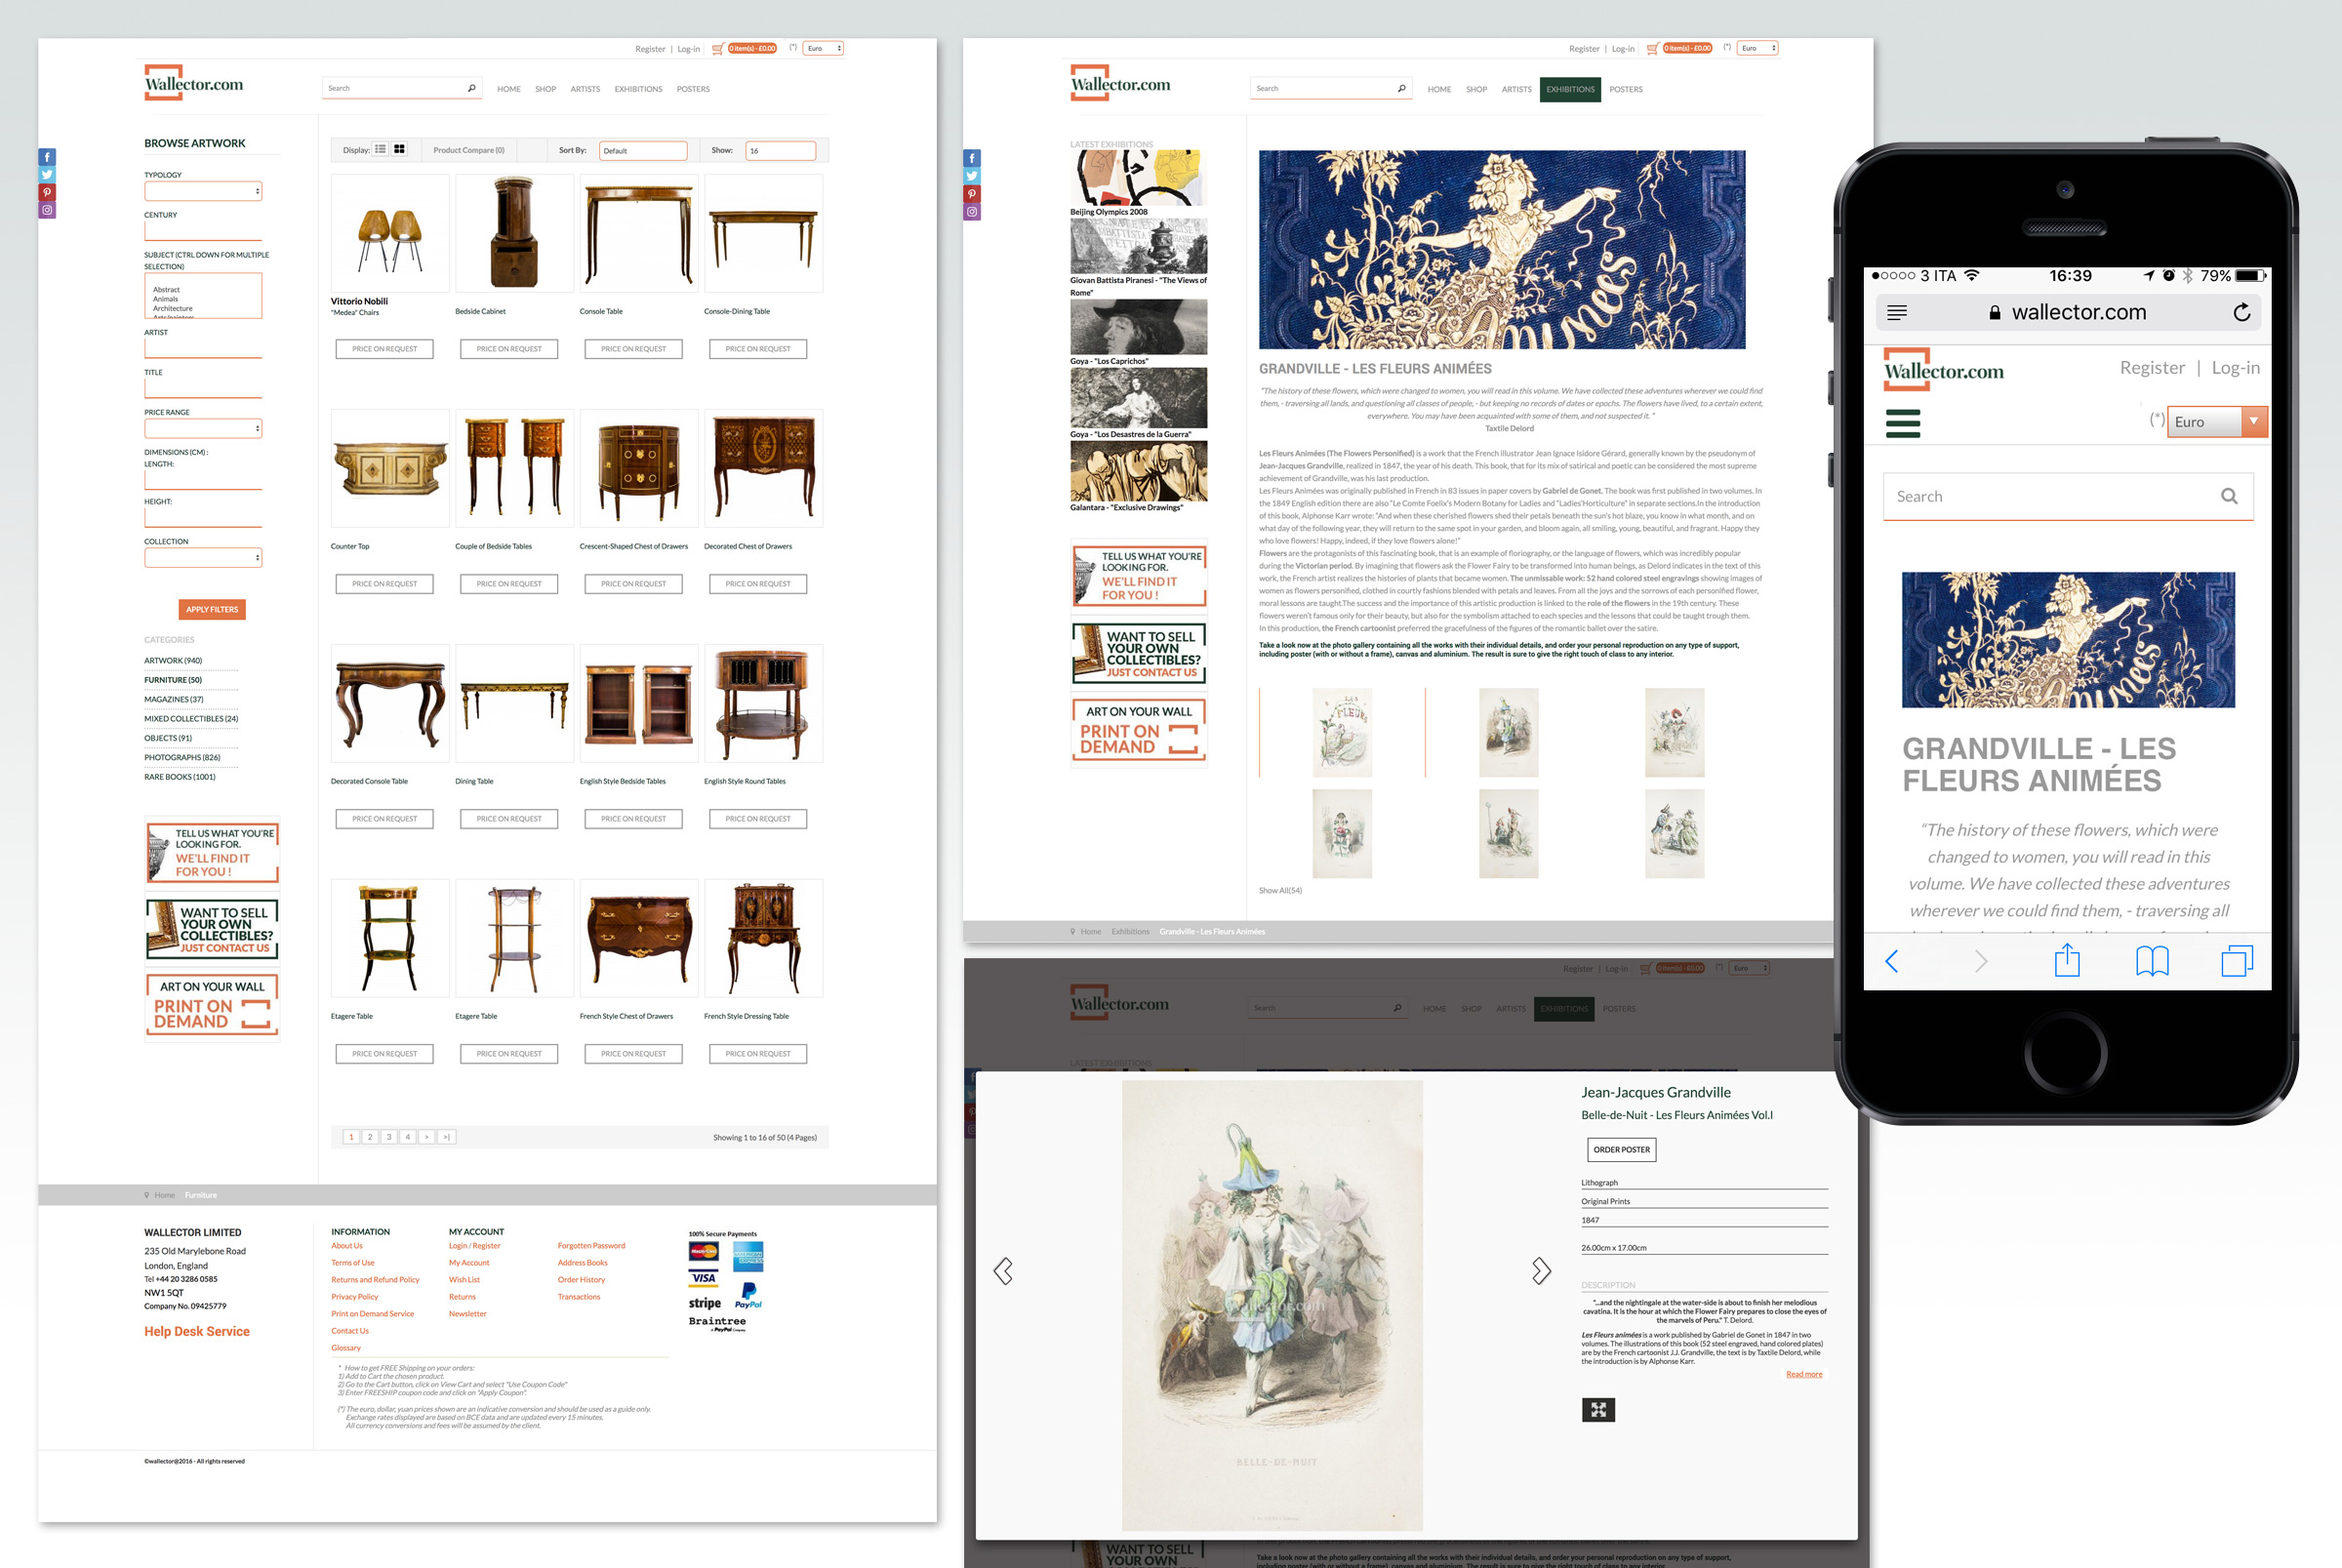
Task: Tap Safari share icon on phone
Action: (x=2066, y=960)
